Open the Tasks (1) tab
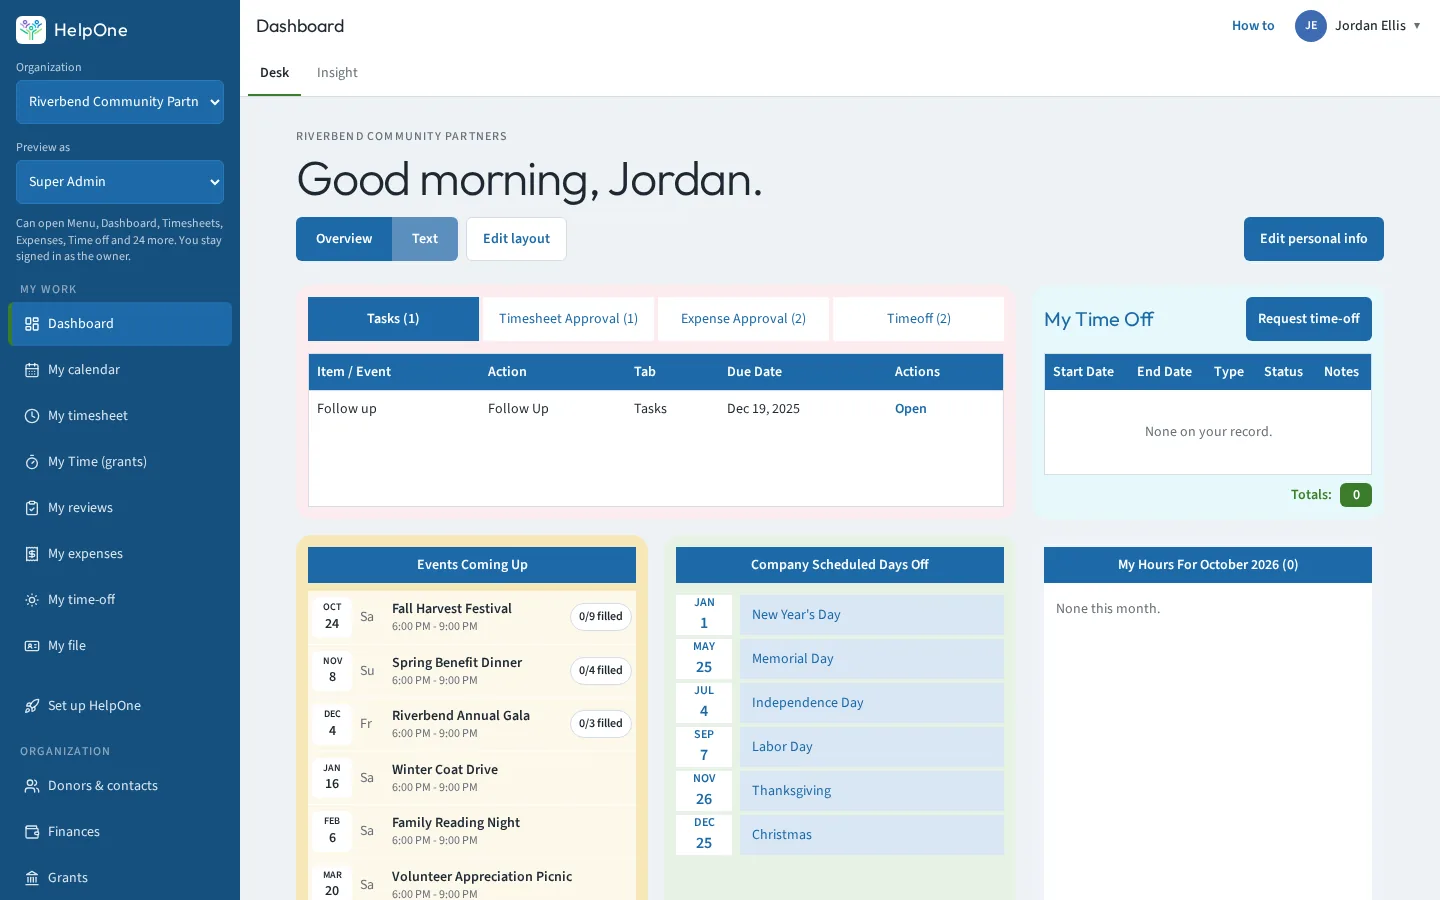 [393, 319]
